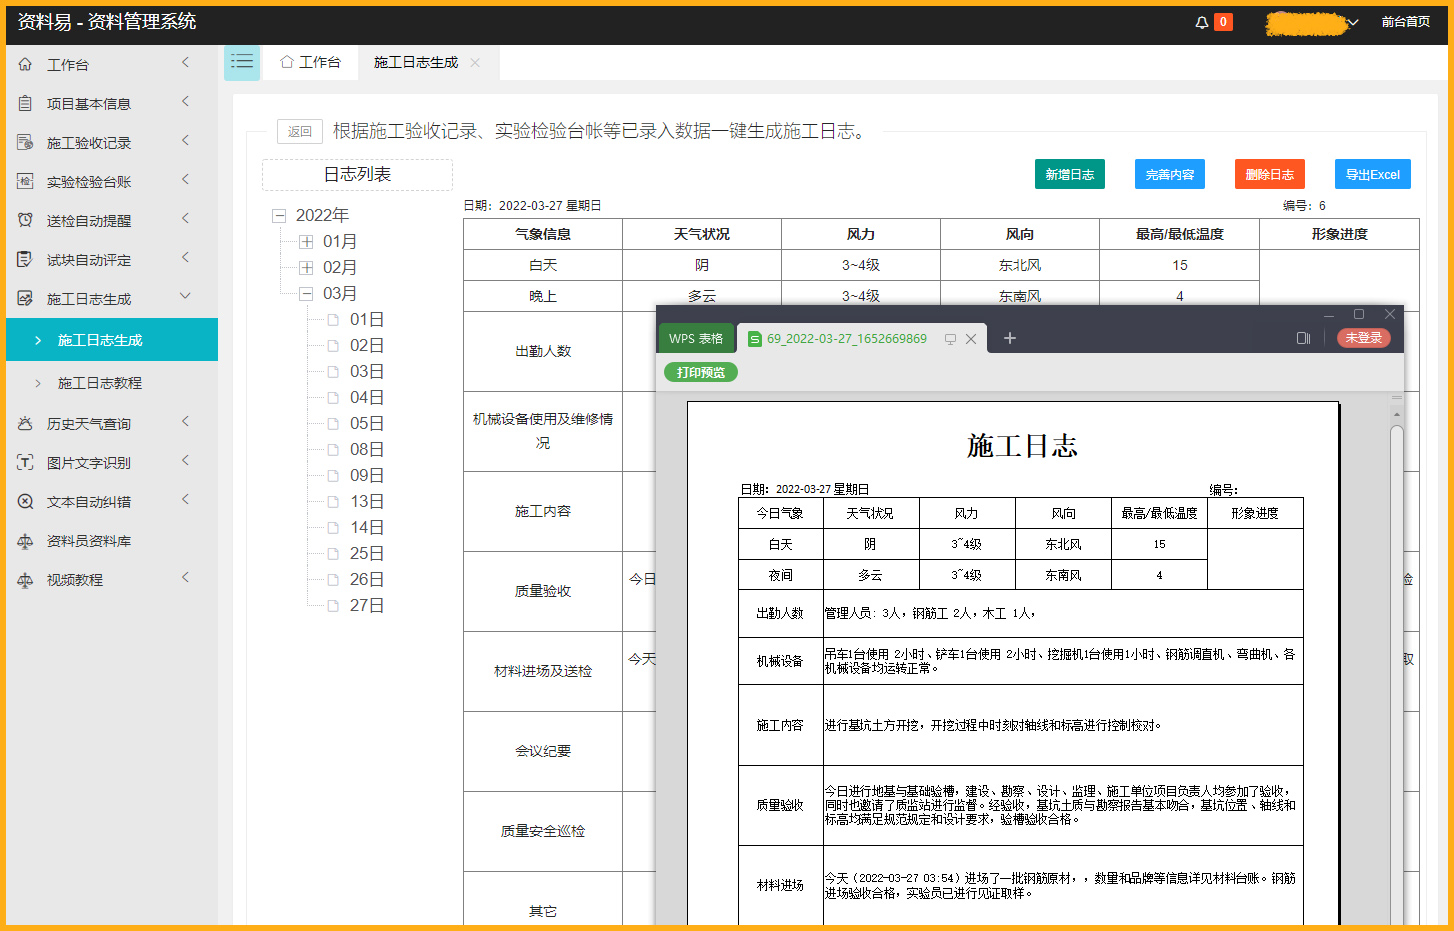Select the 27日 log entry

pyautogui.click(x=365, y=605)
